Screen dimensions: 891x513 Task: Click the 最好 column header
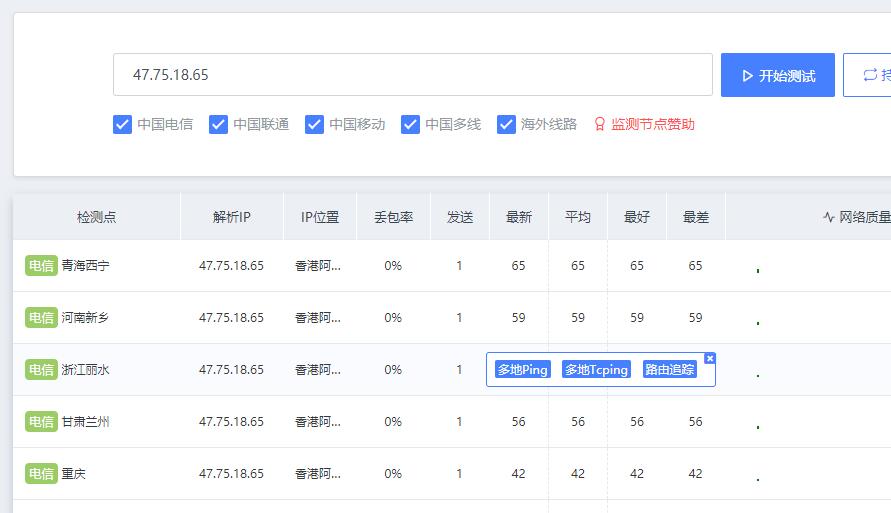pos(636,217)
